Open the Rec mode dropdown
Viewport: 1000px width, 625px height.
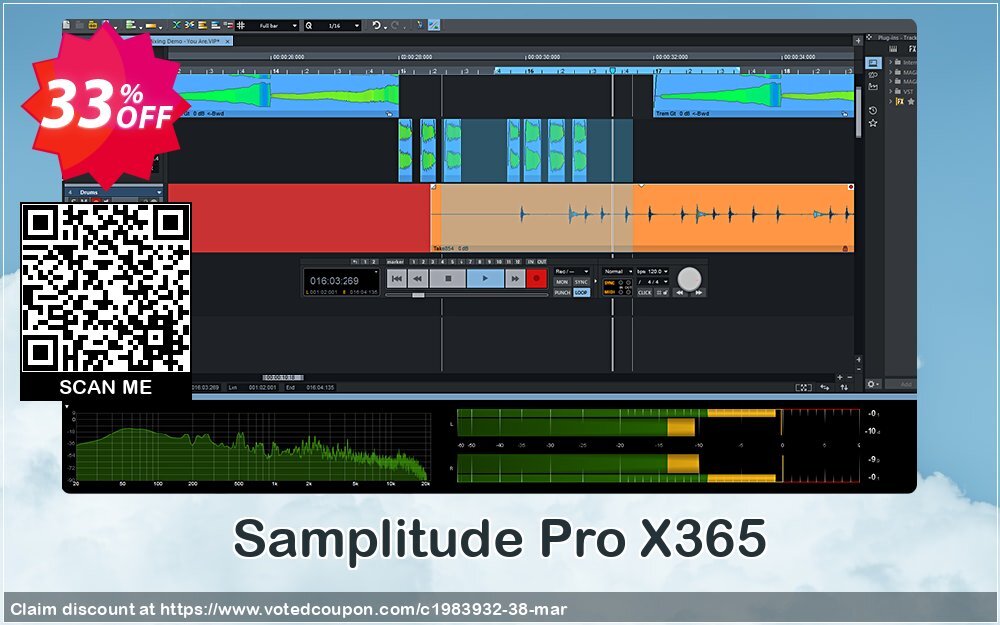[x=572, y=272]
